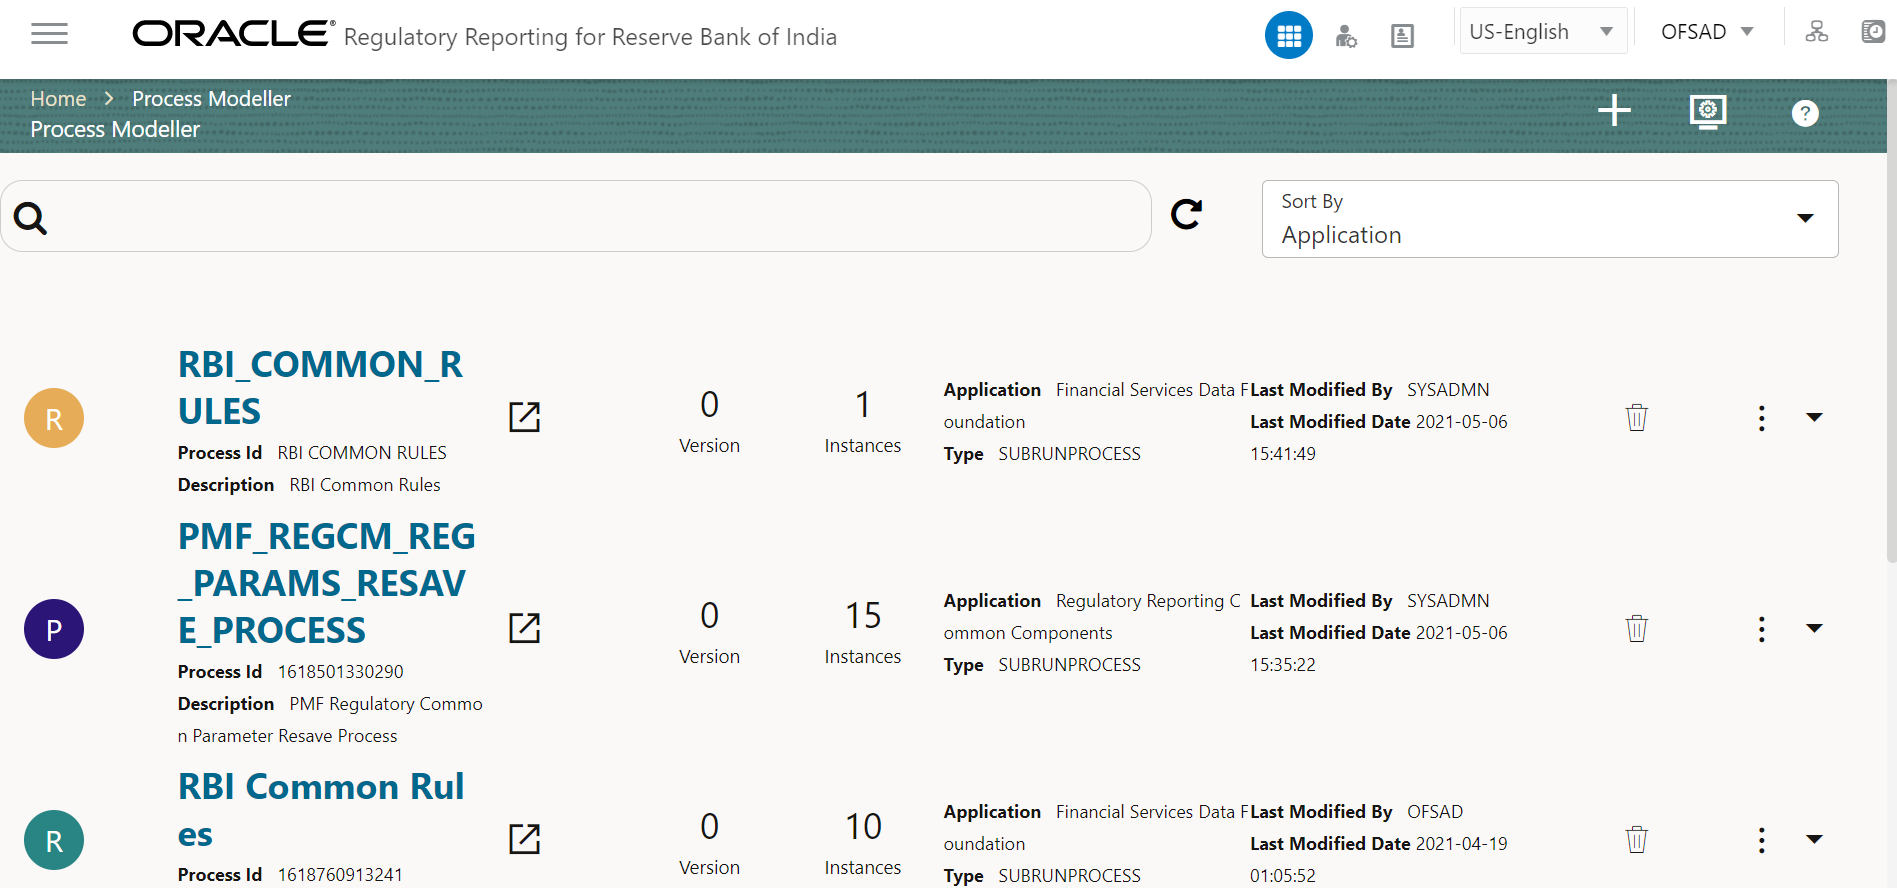
Task: Open the process monitor icon
Action: pos(1708,112)
